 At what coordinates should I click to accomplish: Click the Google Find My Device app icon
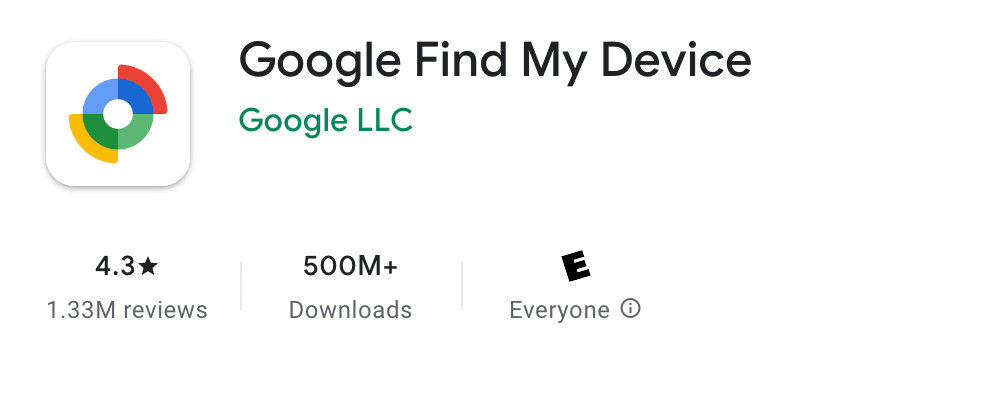coord(118,114)
